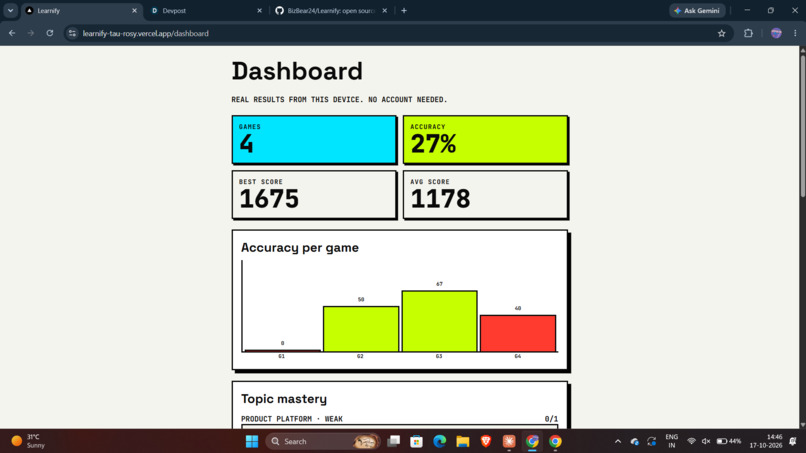Close the Learnify tab

click(135, 11)
